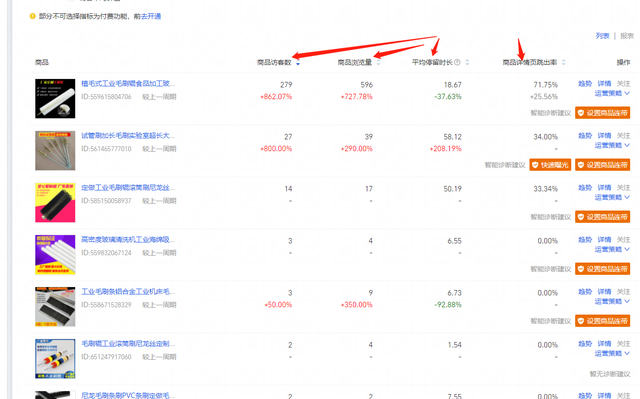Expand 运营策略 for product ID 558671528329
Screen dimensions: 640x399
tap(612, 301)
